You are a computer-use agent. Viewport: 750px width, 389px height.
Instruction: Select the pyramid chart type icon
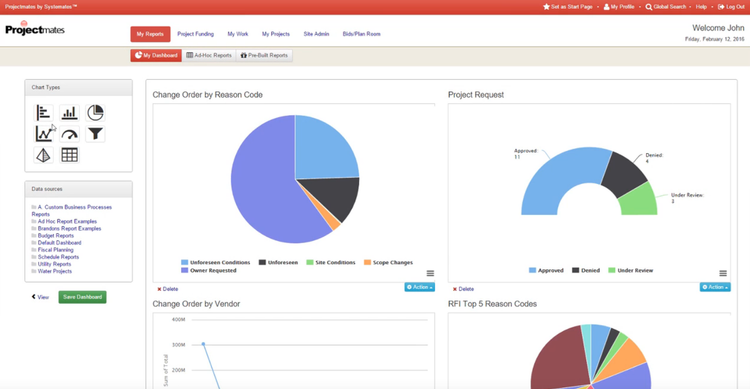[44, 155]
